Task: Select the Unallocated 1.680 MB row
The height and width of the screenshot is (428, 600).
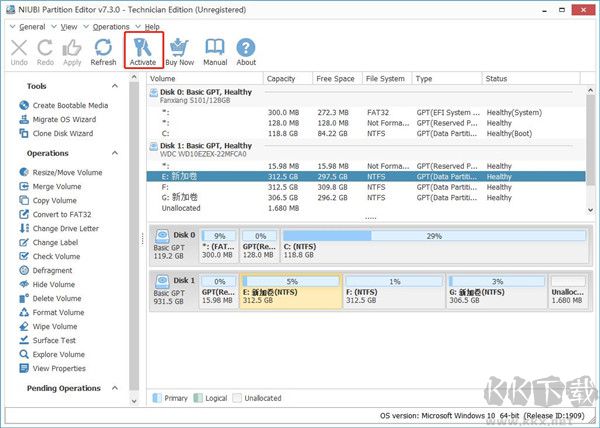Action: 366,208
